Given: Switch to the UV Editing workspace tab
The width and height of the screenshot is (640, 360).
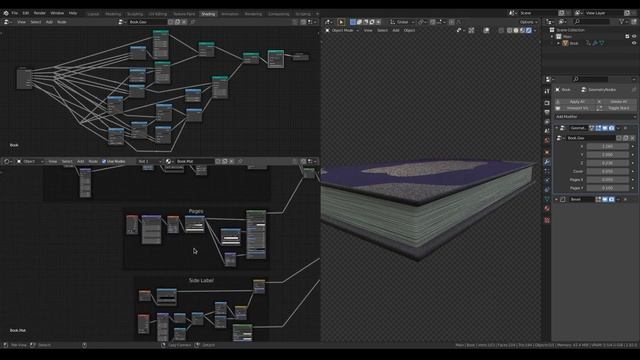Looking at the screenshot, I should point(158,14).
